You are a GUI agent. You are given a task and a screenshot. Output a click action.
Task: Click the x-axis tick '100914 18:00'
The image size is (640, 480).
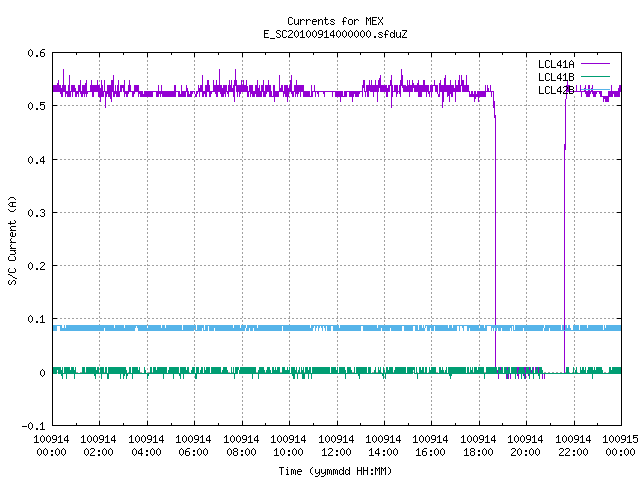(478, 446)
